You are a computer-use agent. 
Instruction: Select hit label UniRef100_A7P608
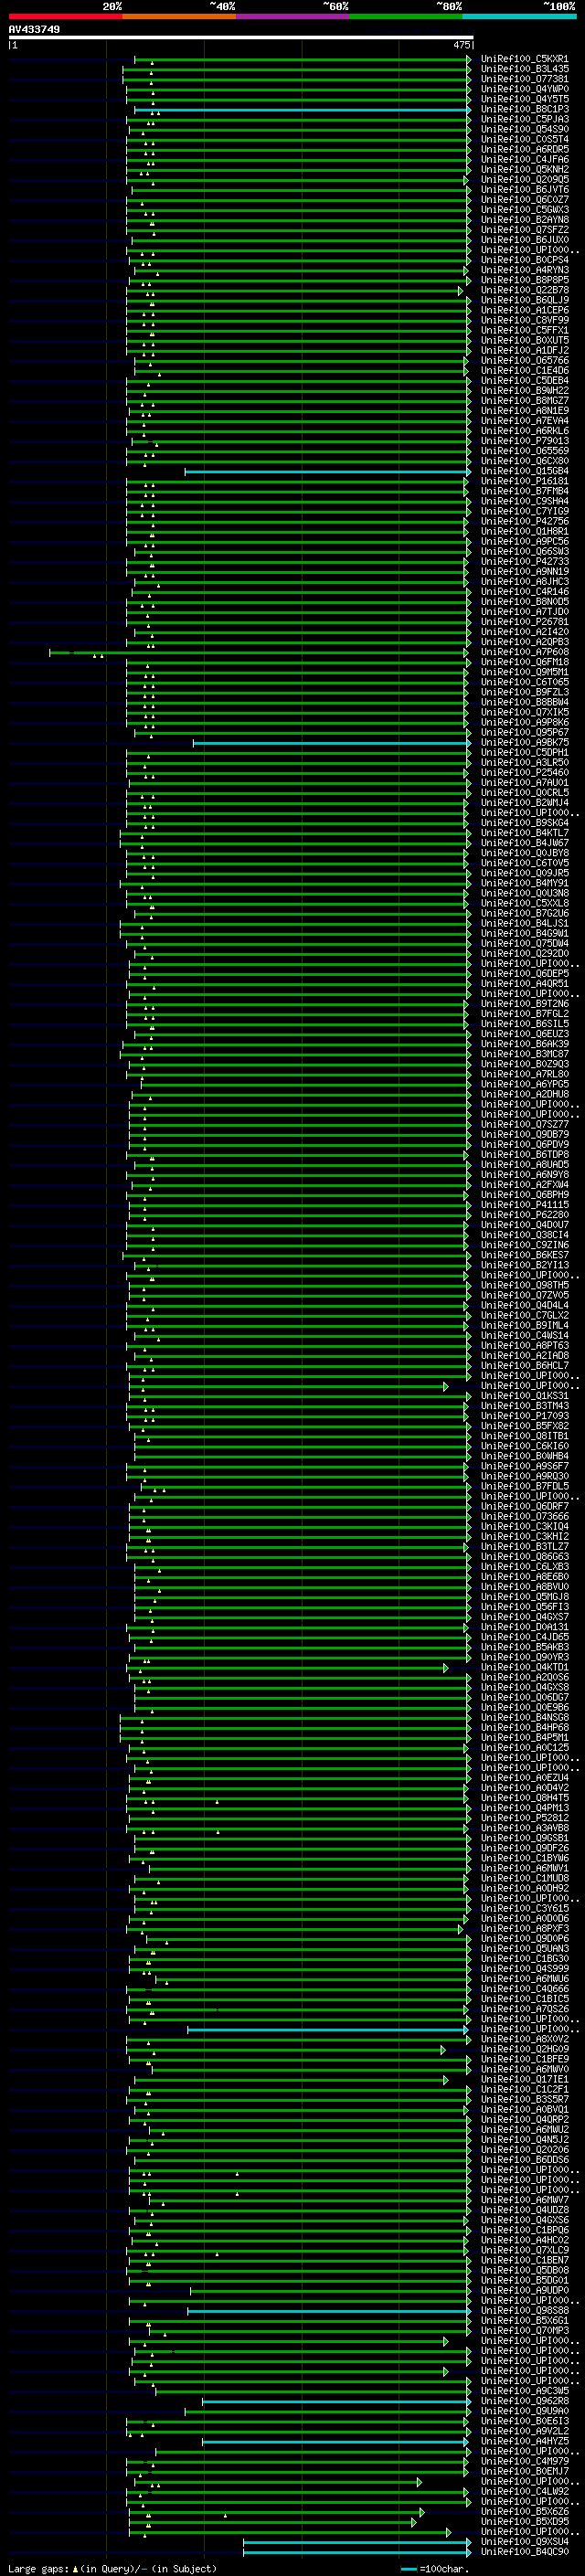coord(524,652)
